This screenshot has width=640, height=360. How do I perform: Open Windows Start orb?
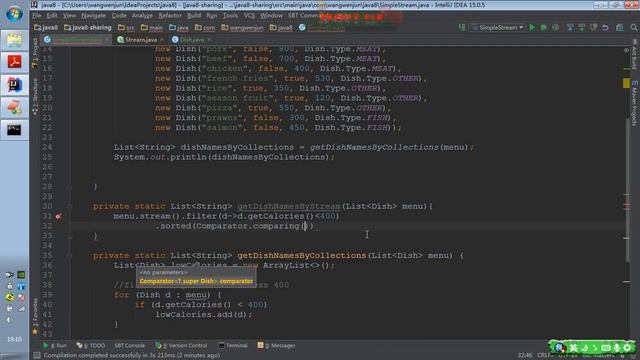tap(14, 14)
